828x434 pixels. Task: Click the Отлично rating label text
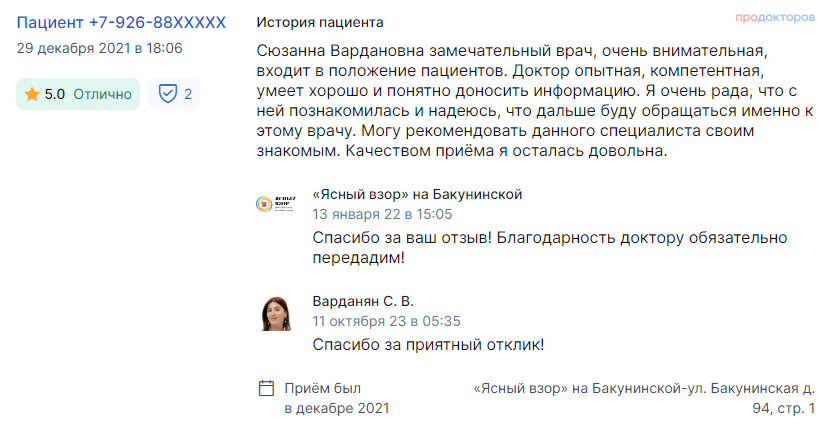102,94
